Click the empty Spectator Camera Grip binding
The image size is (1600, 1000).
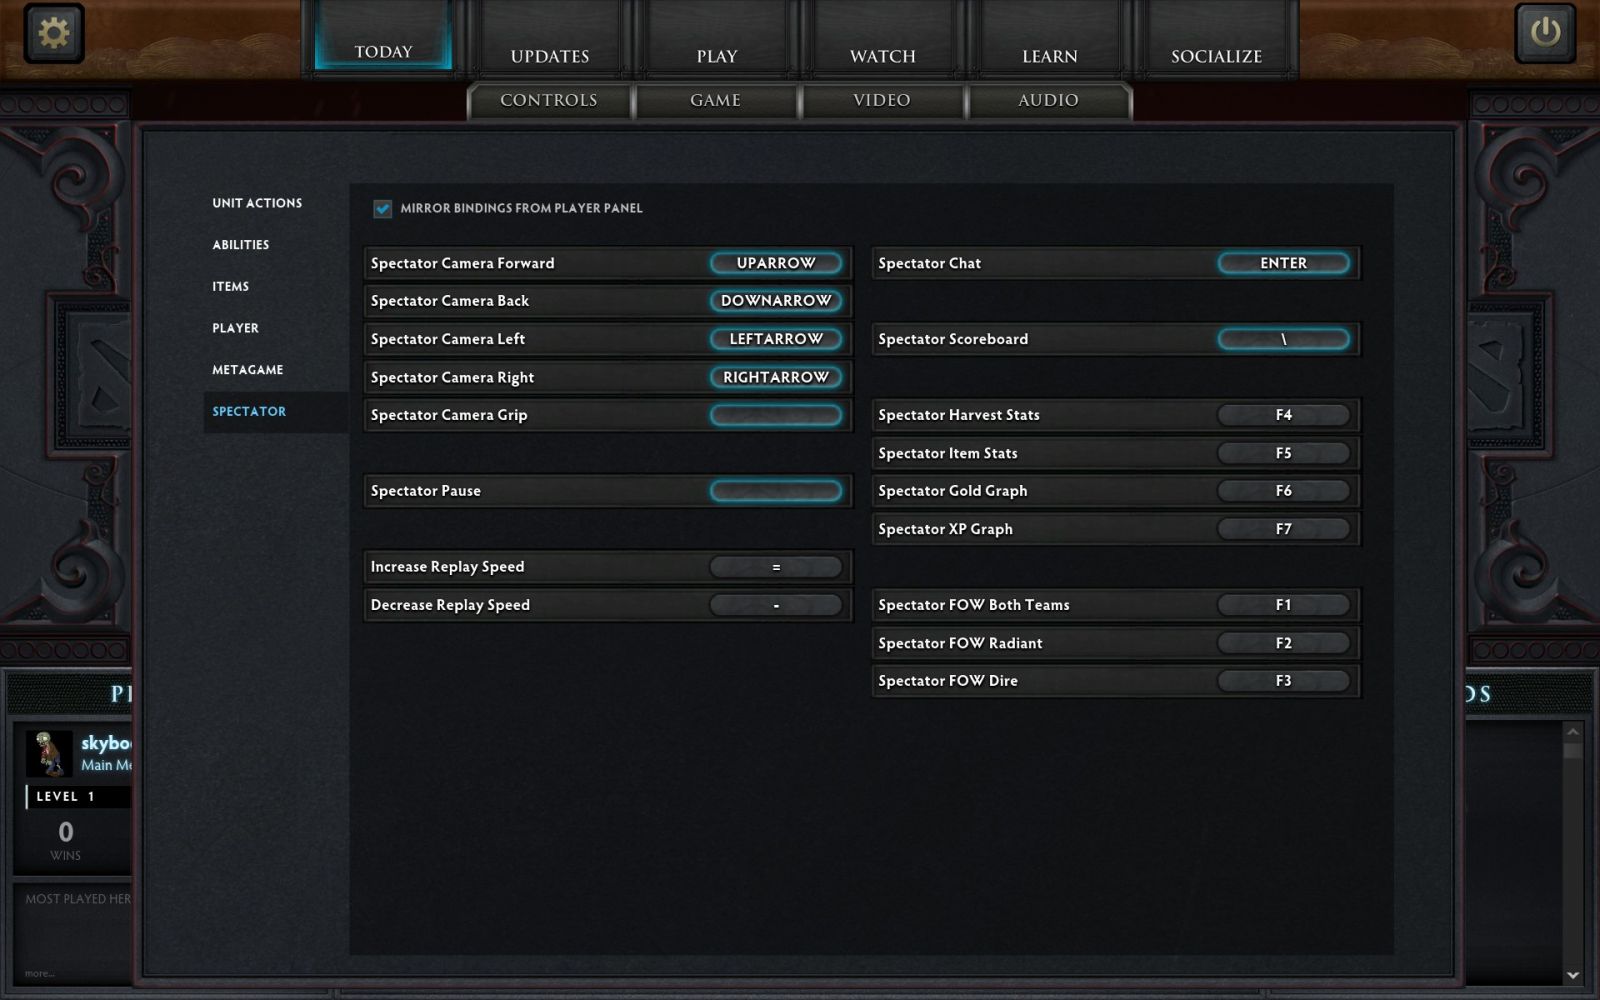click(x=775, y=415)
